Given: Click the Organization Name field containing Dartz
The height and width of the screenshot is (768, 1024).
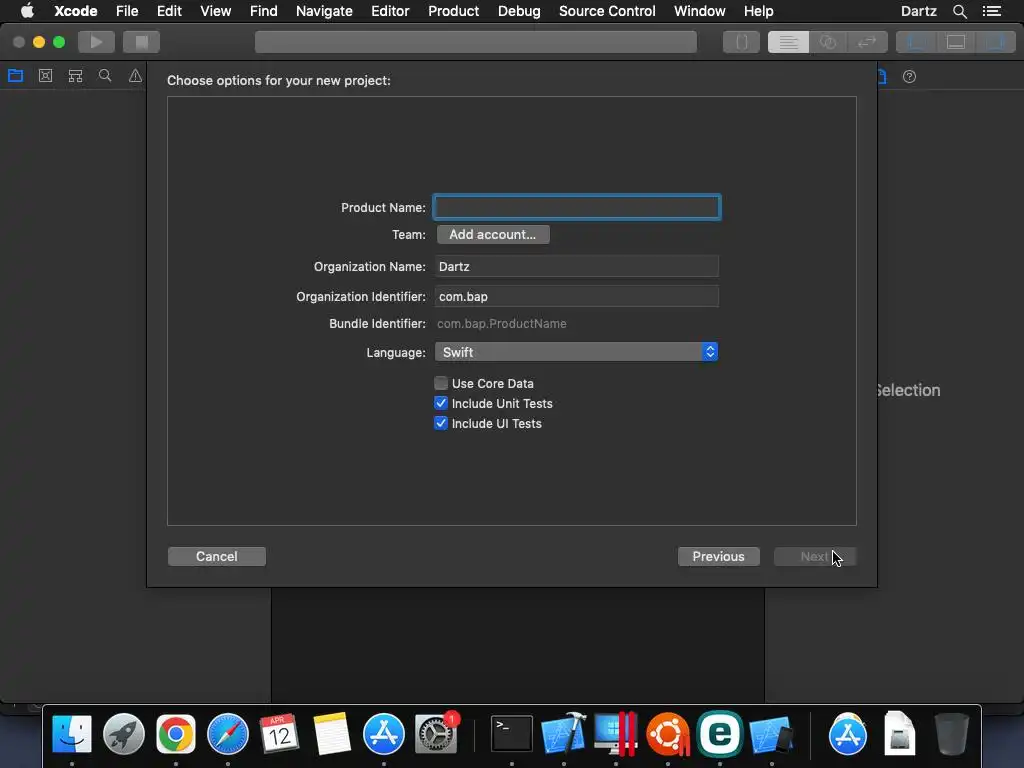Looking at the screenshot, I should click(577, 266).
